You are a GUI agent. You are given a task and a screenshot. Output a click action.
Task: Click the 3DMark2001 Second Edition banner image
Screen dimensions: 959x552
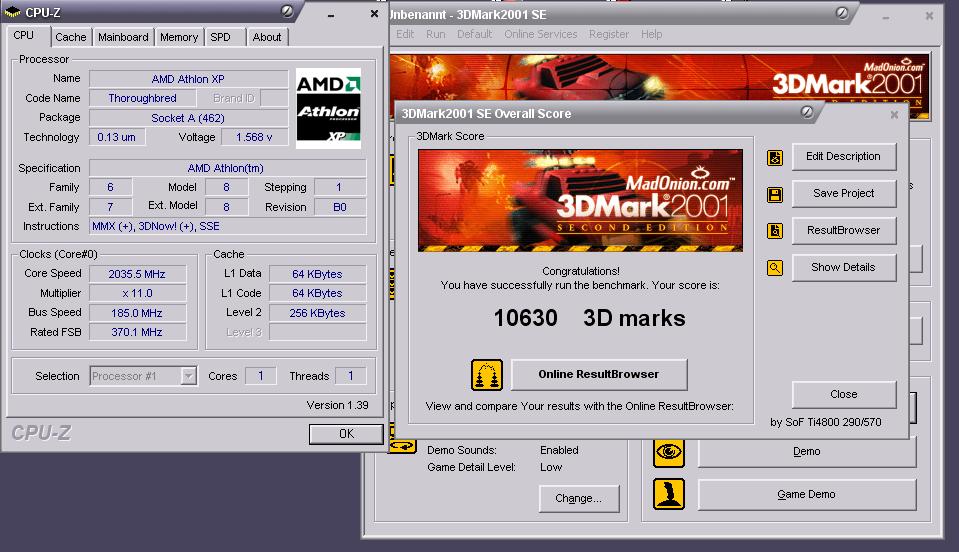[580, 201]
